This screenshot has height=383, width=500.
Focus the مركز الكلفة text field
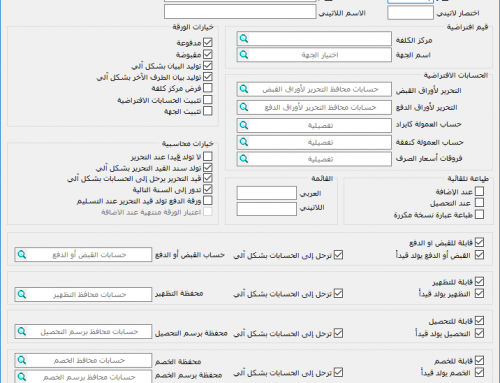pos(314,39)
